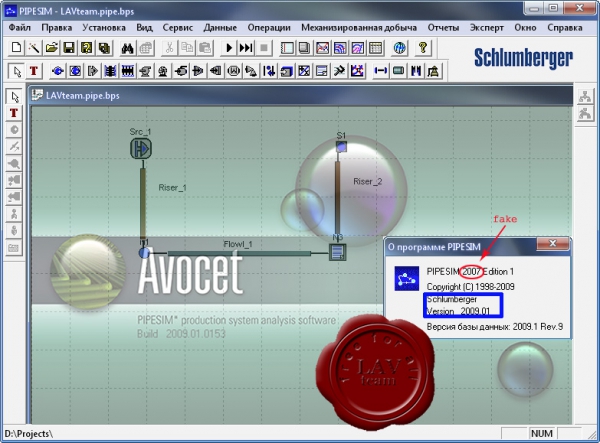
Task: Select the Src_1 source object on canvas
Action: click(141, 148)
